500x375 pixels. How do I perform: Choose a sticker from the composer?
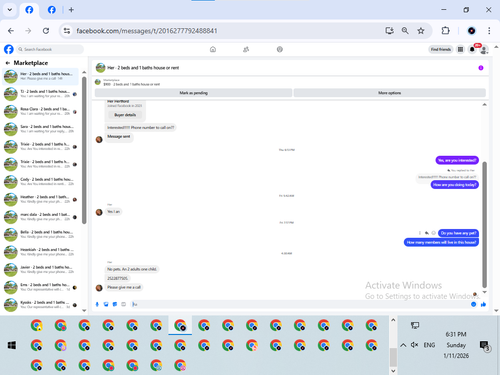click(115, 304)
